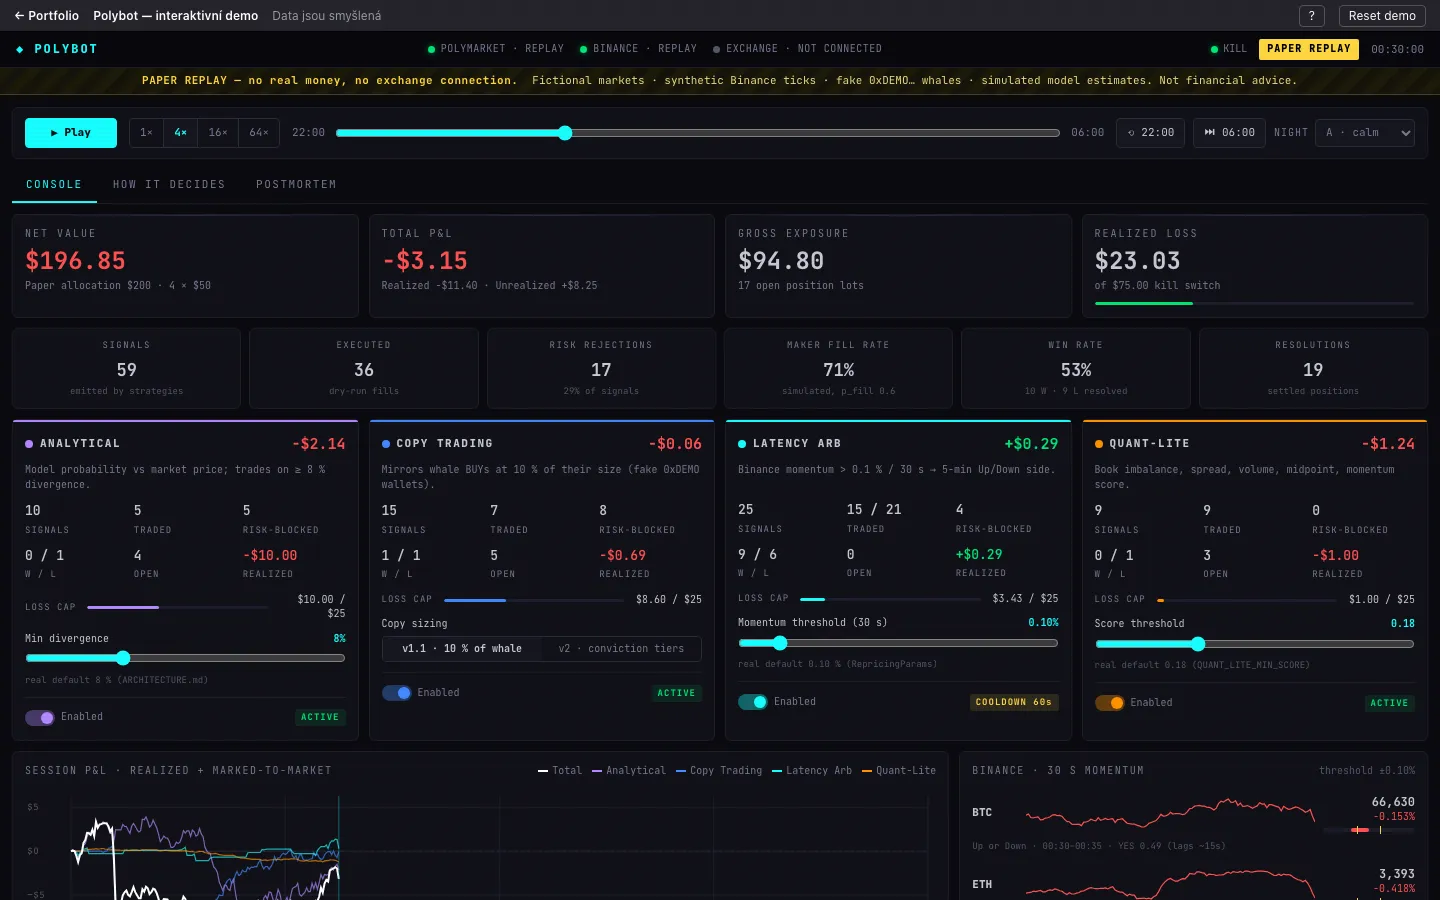Toggle Latency Arb Enabled switch
The height and width of the screenshot is (900, 1440).
pyautogui.click(x=753, y=702)
